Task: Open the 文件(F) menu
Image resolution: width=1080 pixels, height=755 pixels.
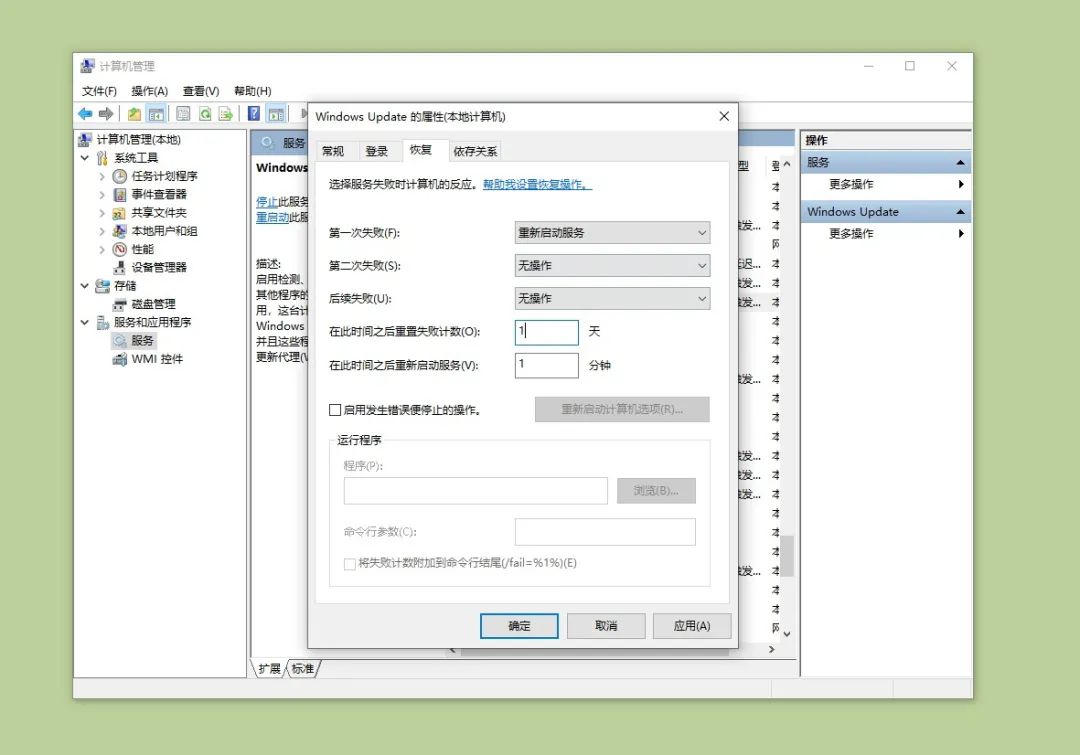Action: click(99, 91)
